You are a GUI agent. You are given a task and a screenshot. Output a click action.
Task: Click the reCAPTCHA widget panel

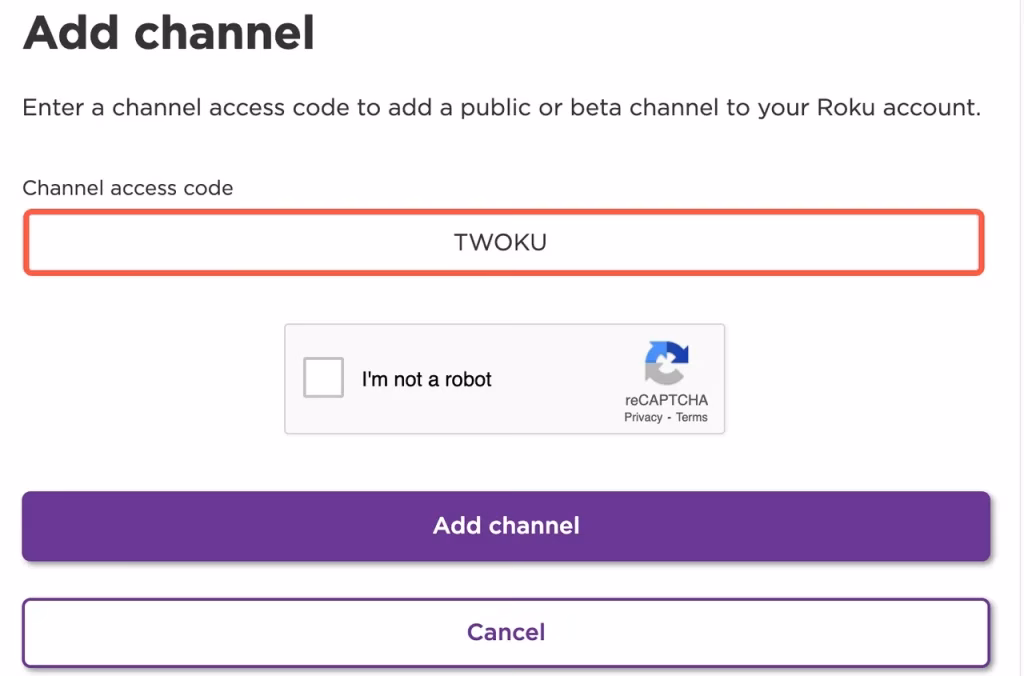505,379
